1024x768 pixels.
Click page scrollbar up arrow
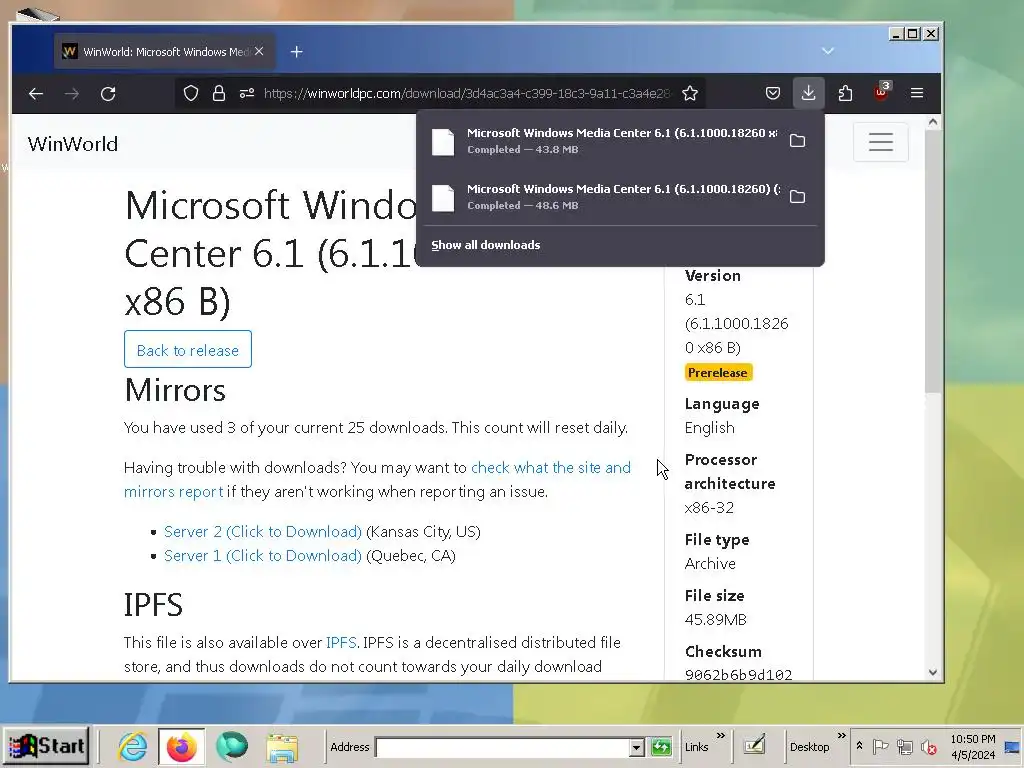tap(933, 121)
